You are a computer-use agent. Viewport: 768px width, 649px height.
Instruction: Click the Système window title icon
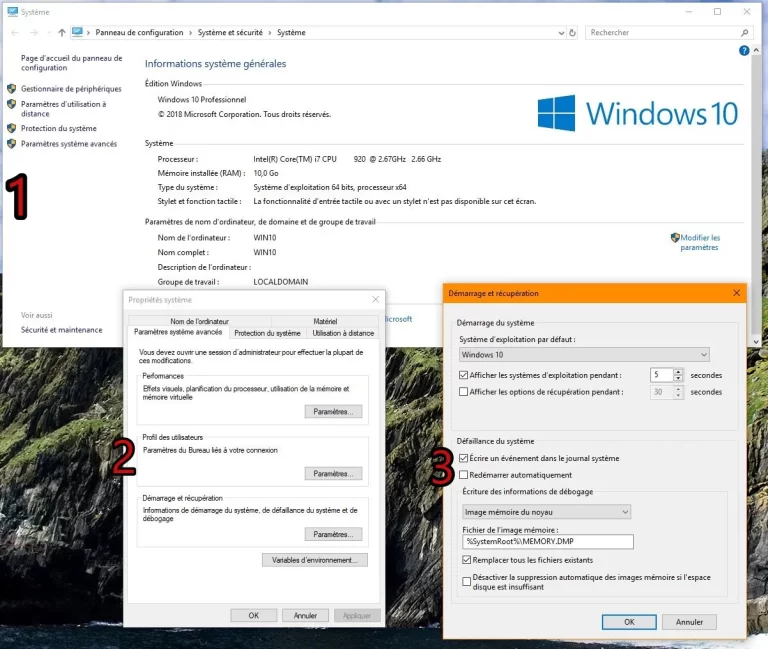point(12,12)
